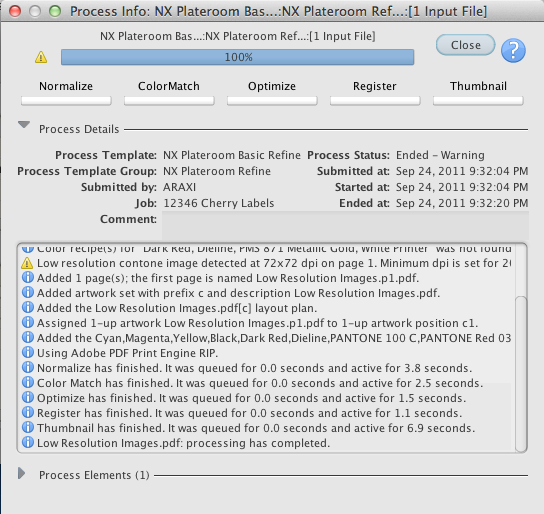Click the warning icon on low resolution message

click(x=27, y=263)
